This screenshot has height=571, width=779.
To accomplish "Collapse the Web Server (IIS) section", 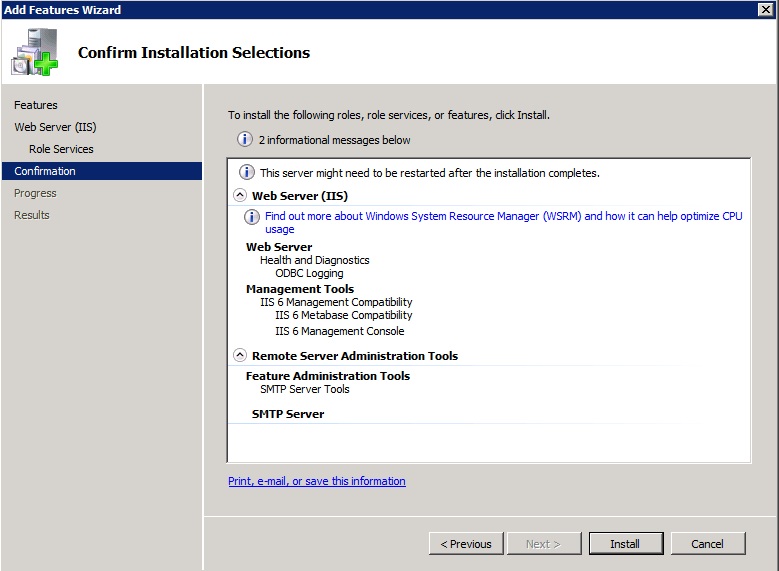I will click(x=240, y=196).
